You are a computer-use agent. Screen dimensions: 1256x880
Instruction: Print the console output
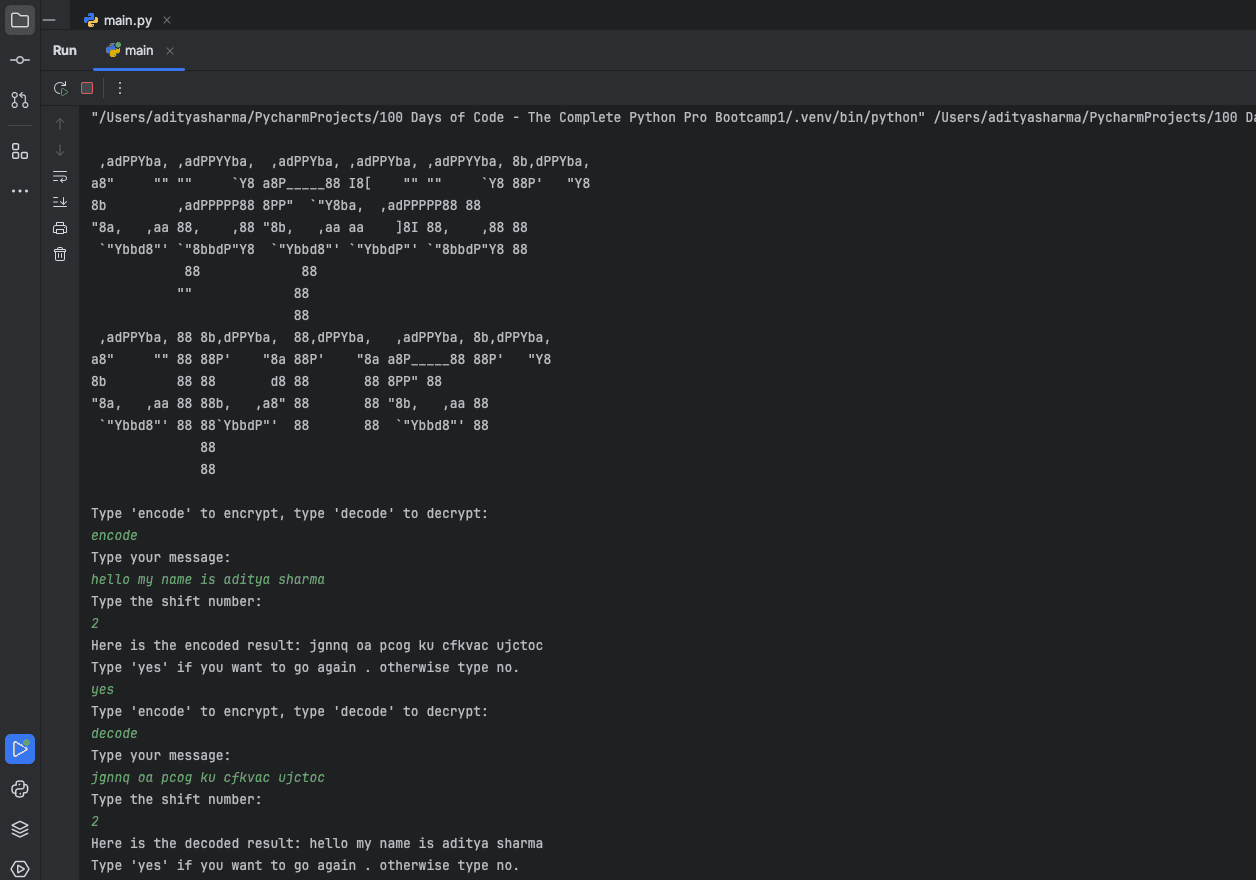pos(60,228)
